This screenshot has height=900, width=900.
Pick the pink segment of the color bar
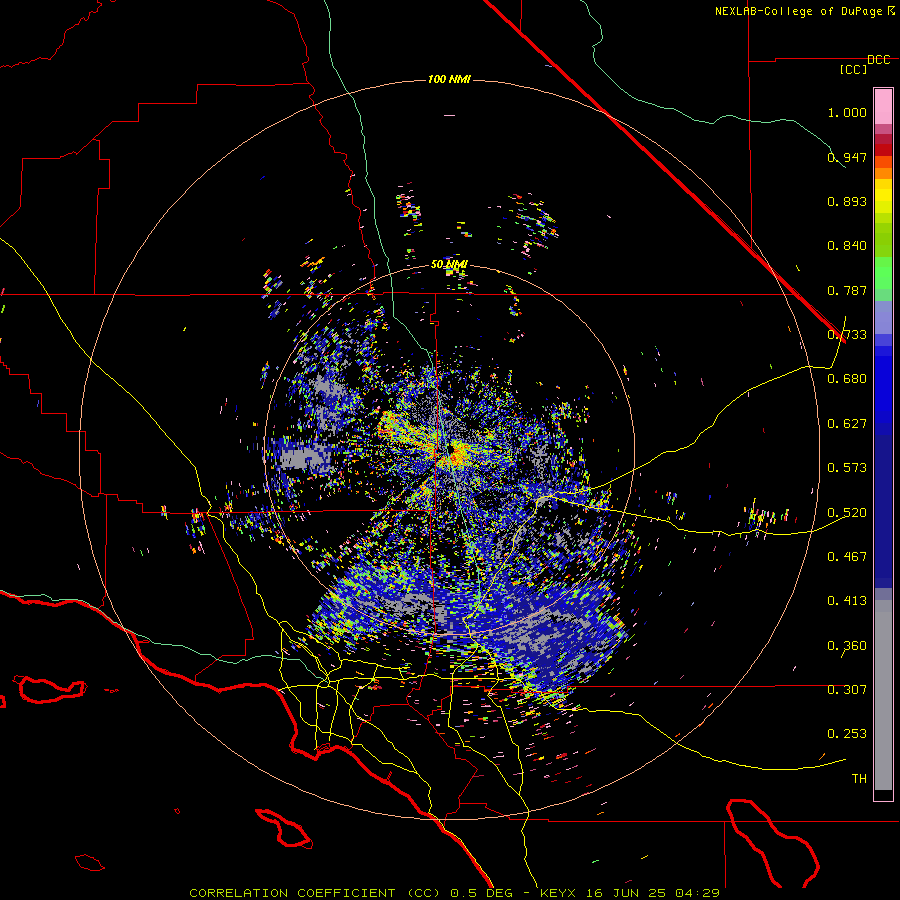883,106
